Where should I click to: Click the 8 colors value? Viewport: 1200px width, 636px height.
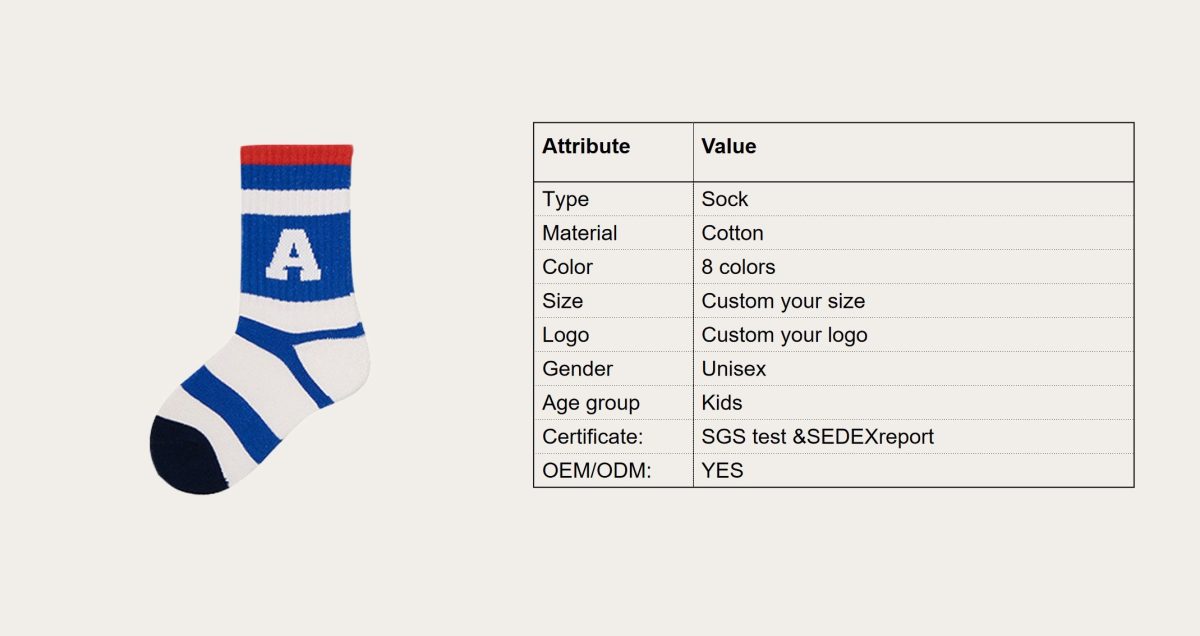pyautogui.click(x=738, y=267)
